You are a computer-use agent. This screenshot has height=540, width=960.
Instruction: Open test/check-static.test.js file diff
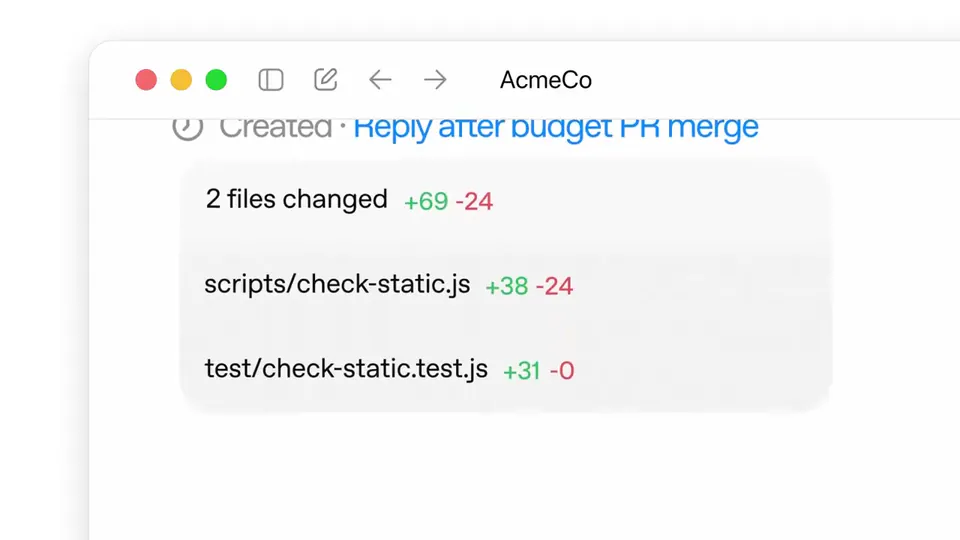click(506, 369)
